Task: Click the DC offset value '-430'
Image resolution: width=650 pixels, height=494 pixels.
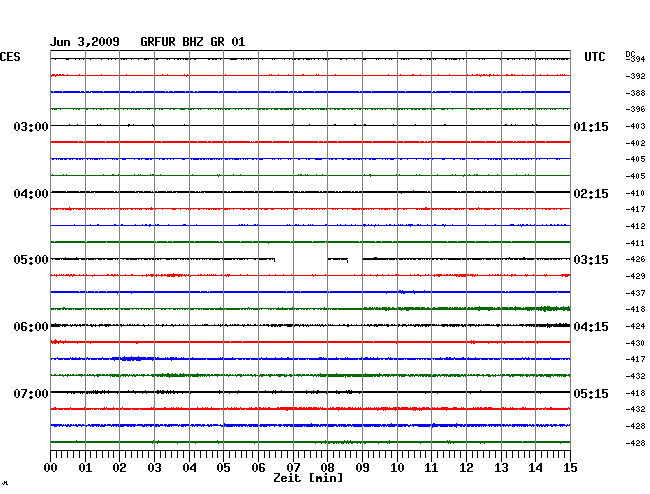Action: [635, 343]
